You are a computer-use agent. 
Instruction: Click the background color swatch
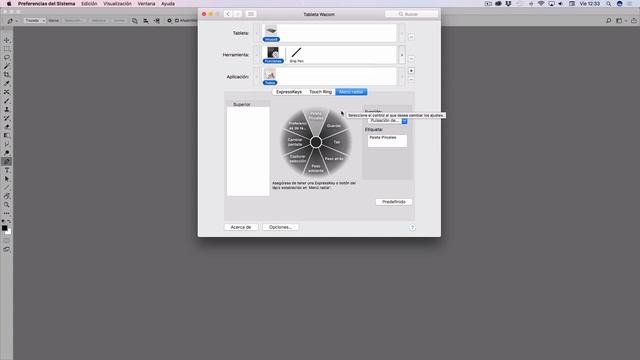(x=9, y=232)
